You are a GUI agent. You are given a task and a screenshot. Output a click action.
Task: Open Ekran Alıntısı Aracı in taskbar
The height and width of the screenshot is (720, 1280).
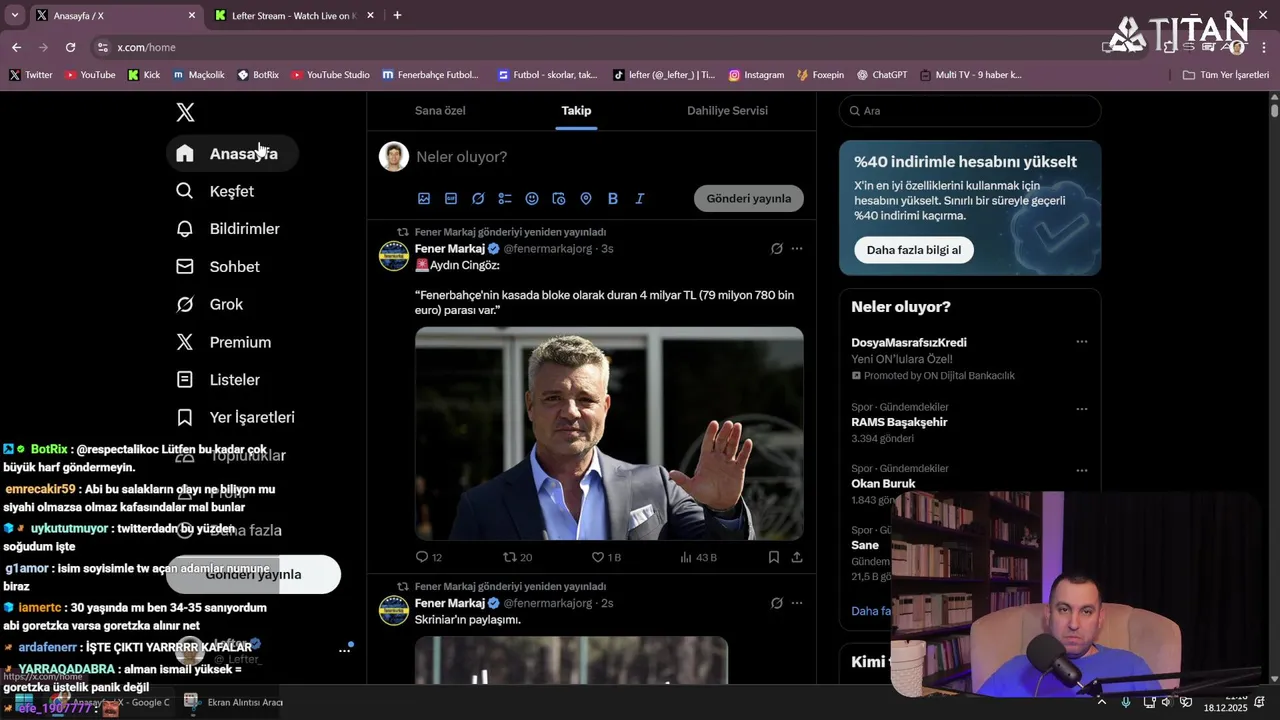click(x=236, y=702)
